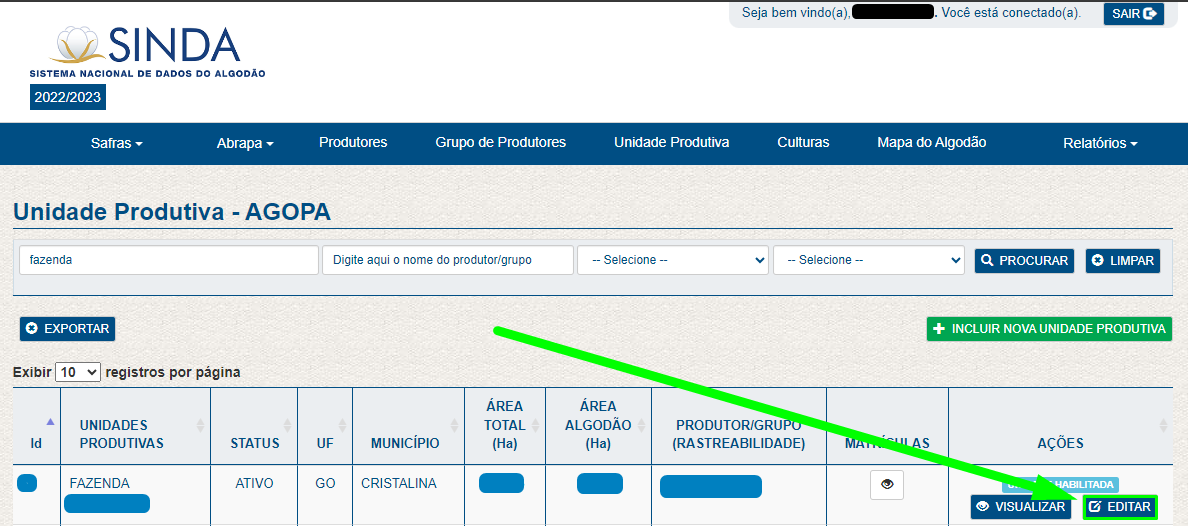Focus the produtor/grupo name input field
The width and height of the screenshot is (1188, 526).
[x=447, y=260]
